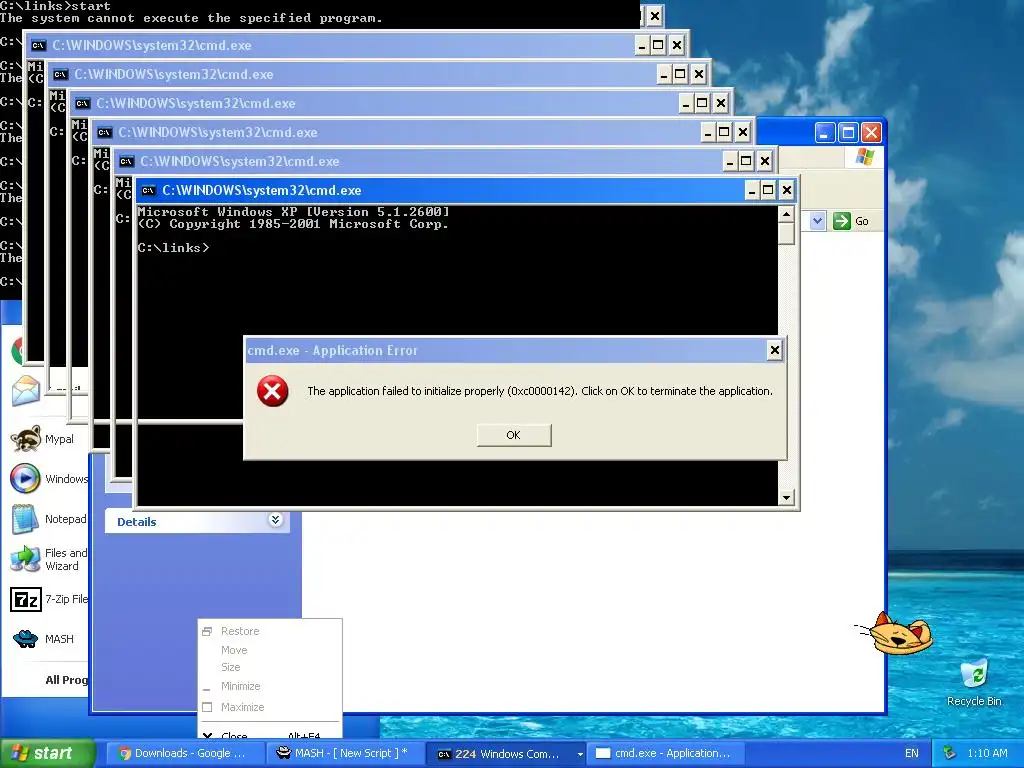Maximize the Explorer window behind cmd
The image size is (1024, 768).
[x=848, y=133]
